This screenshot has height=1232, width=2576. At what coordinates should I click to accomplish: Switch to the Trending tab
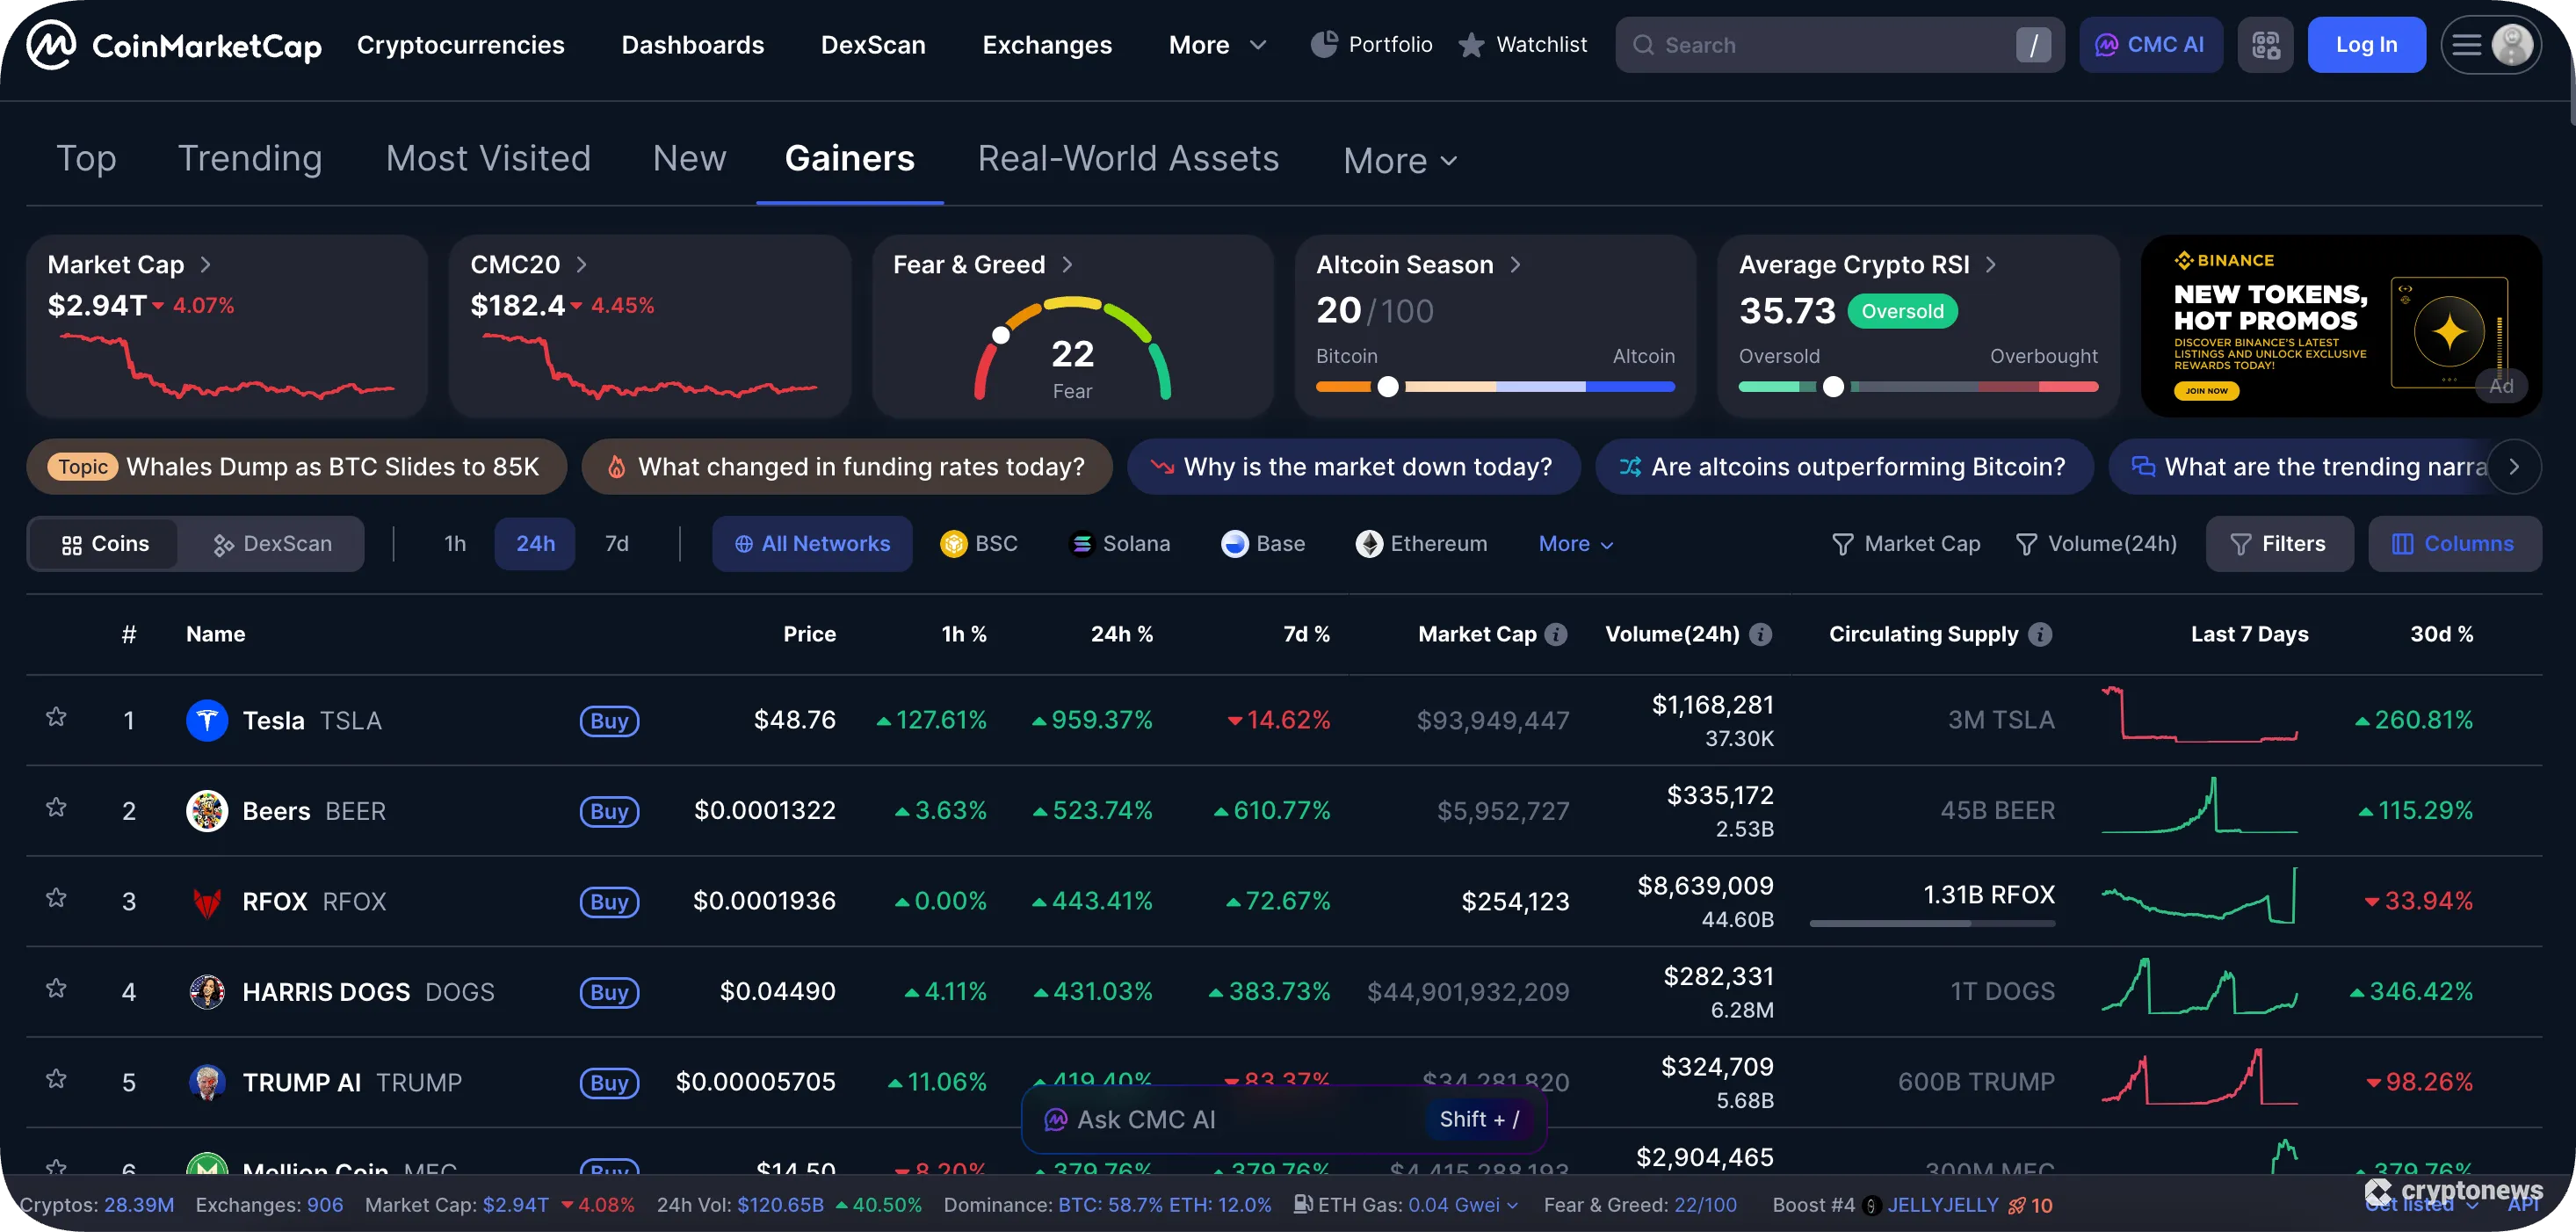[x=250, y=158]
